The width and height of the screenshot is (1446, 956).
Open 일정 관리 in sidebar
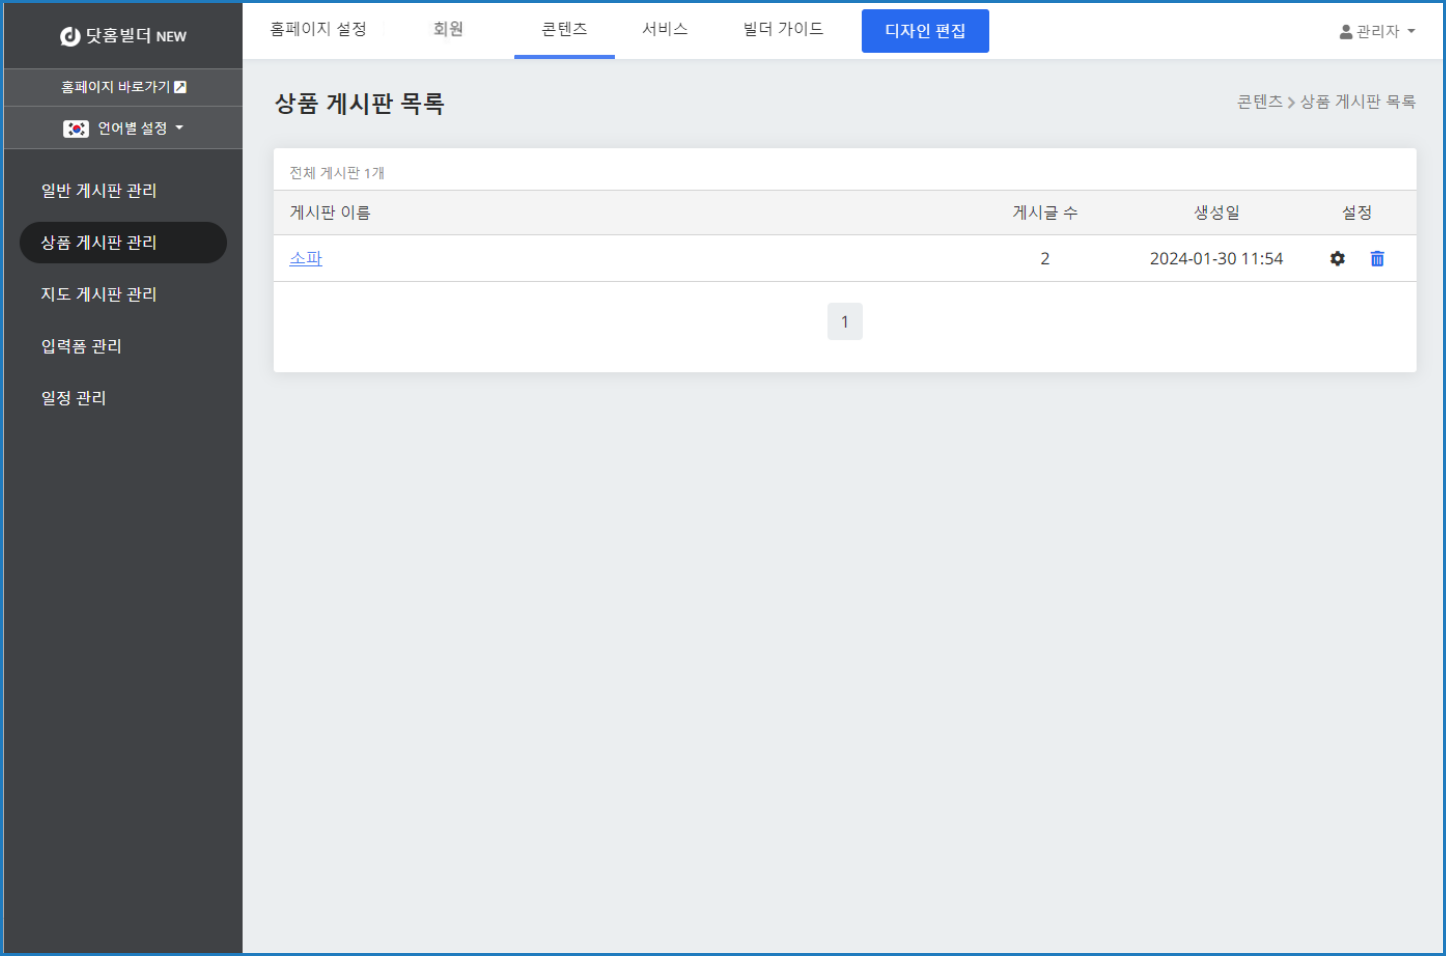(x=73, y=398)
